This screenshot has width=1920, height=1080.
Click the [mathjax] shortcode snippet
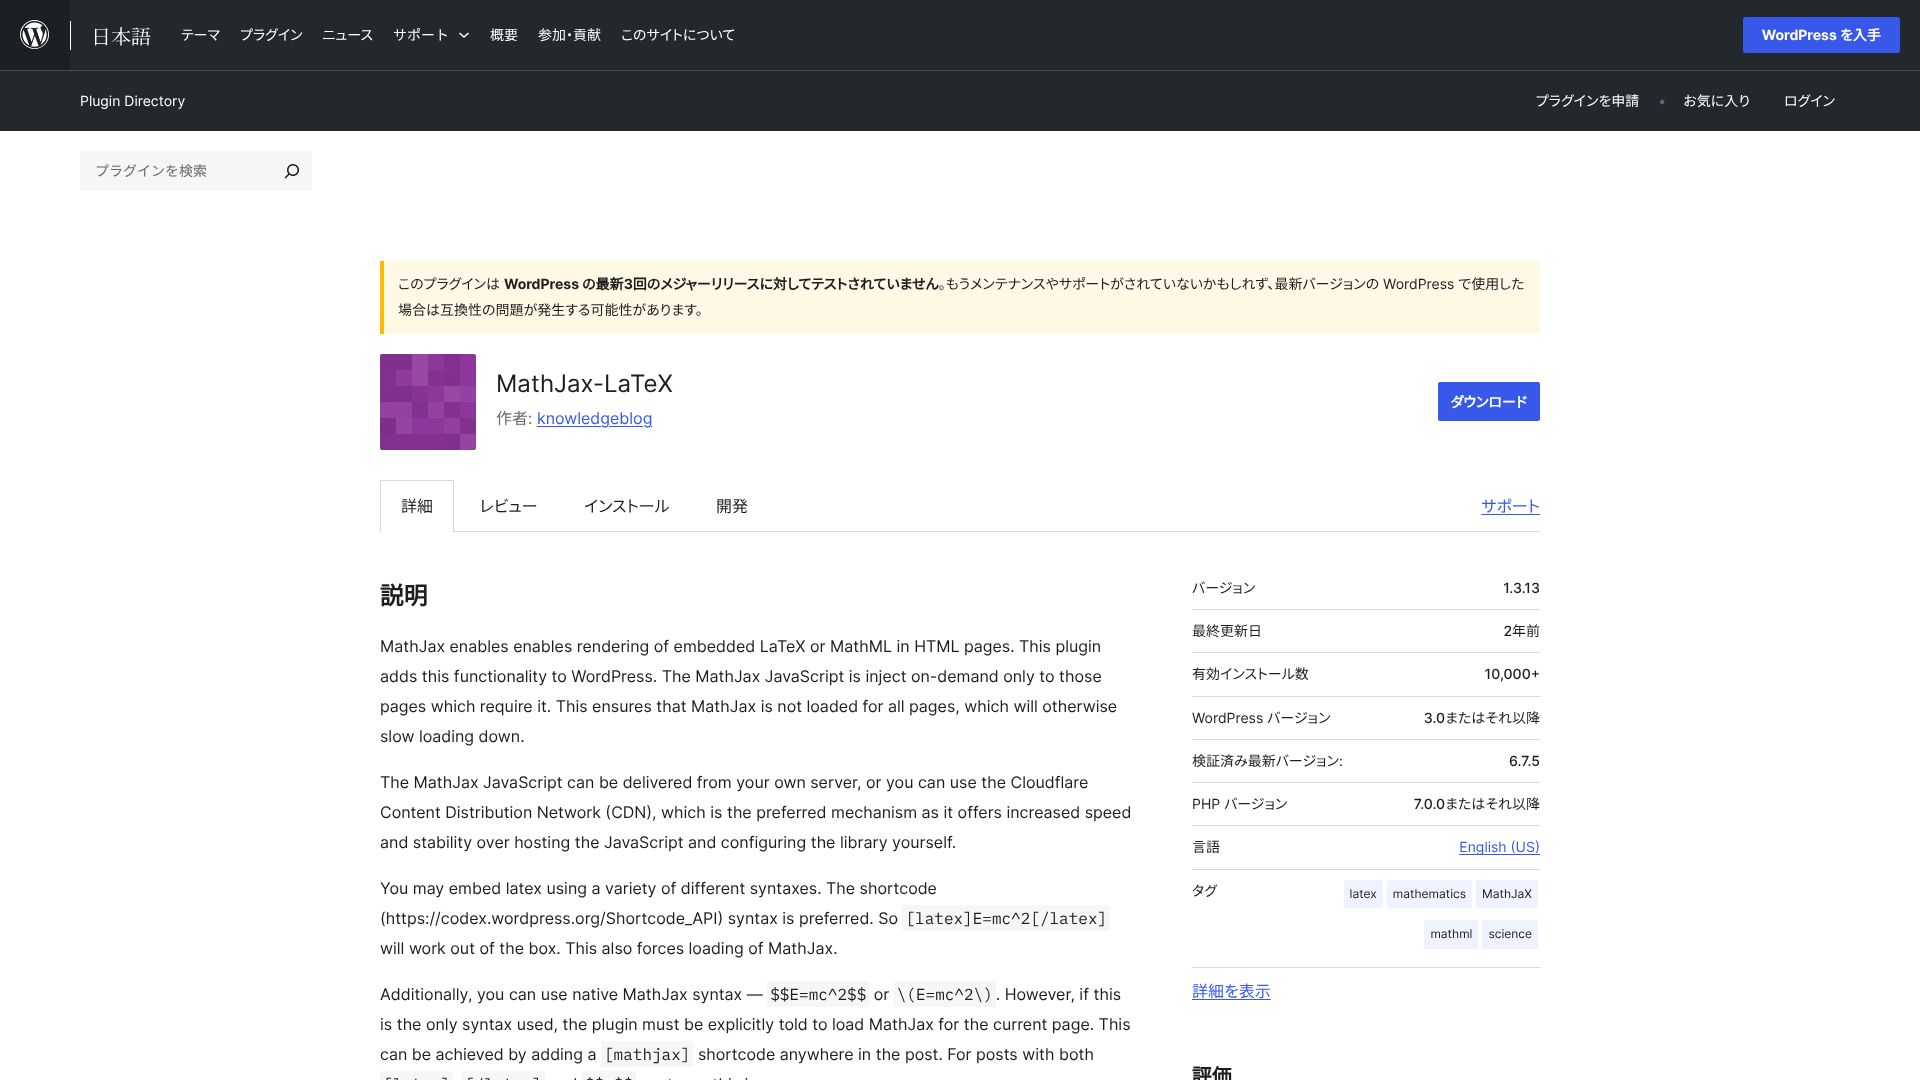(x=647, y=1055)
